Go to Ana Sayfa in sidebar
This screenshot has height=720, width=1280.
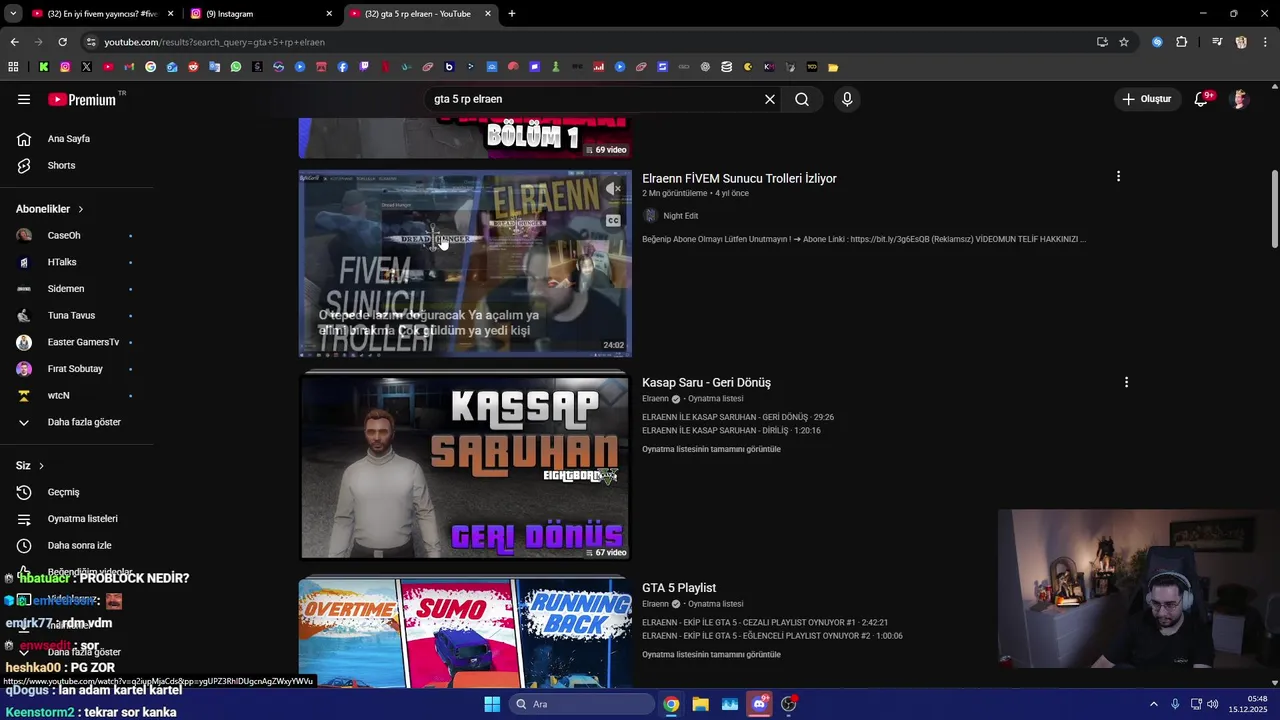coord(70,139)
